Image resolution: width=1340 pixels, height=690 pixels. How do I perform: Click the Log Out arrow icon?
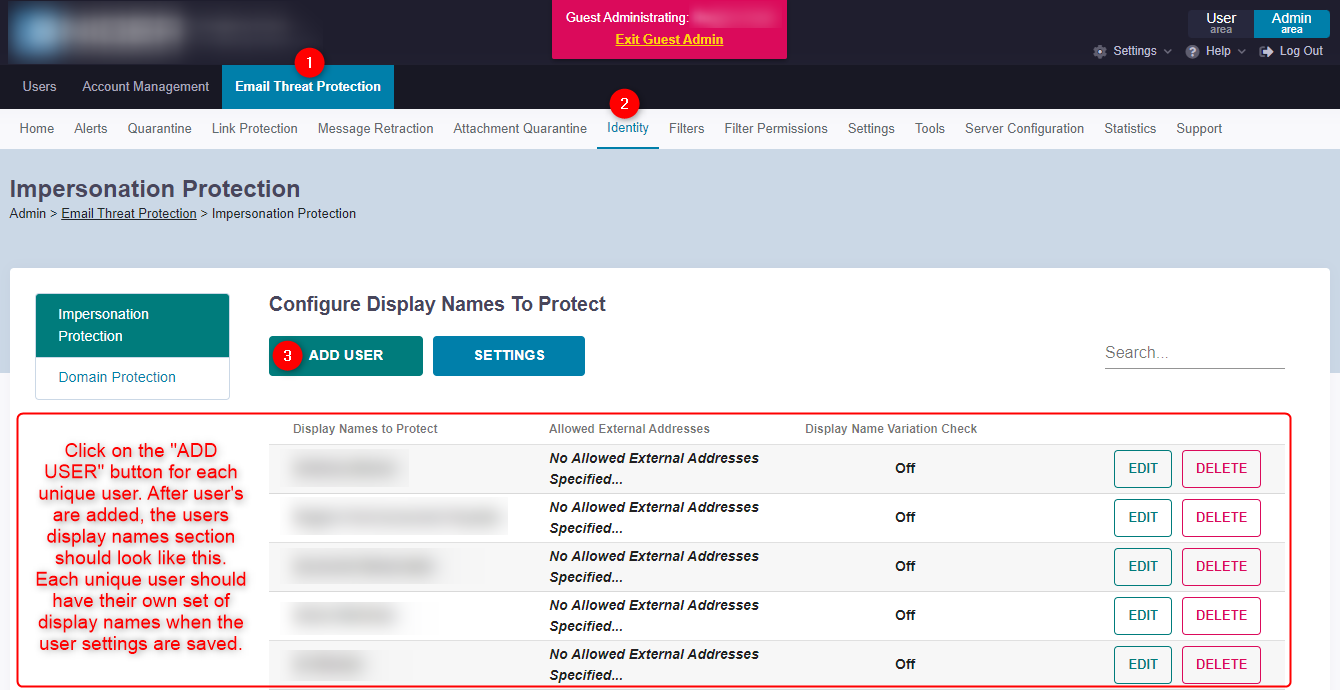(x=1267, y=51)
